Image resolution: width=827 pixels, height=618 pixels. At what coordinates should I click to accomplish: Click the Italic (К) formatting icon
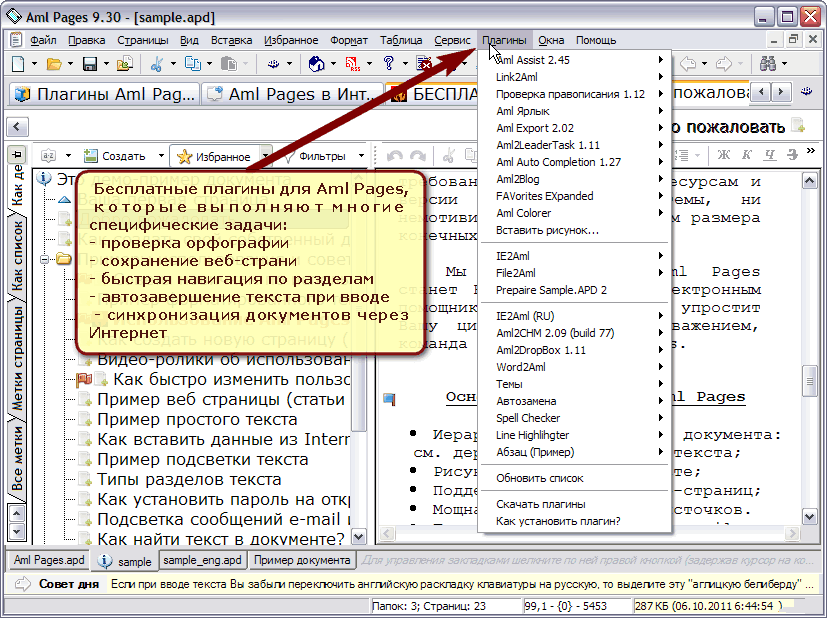pos(747,154)
